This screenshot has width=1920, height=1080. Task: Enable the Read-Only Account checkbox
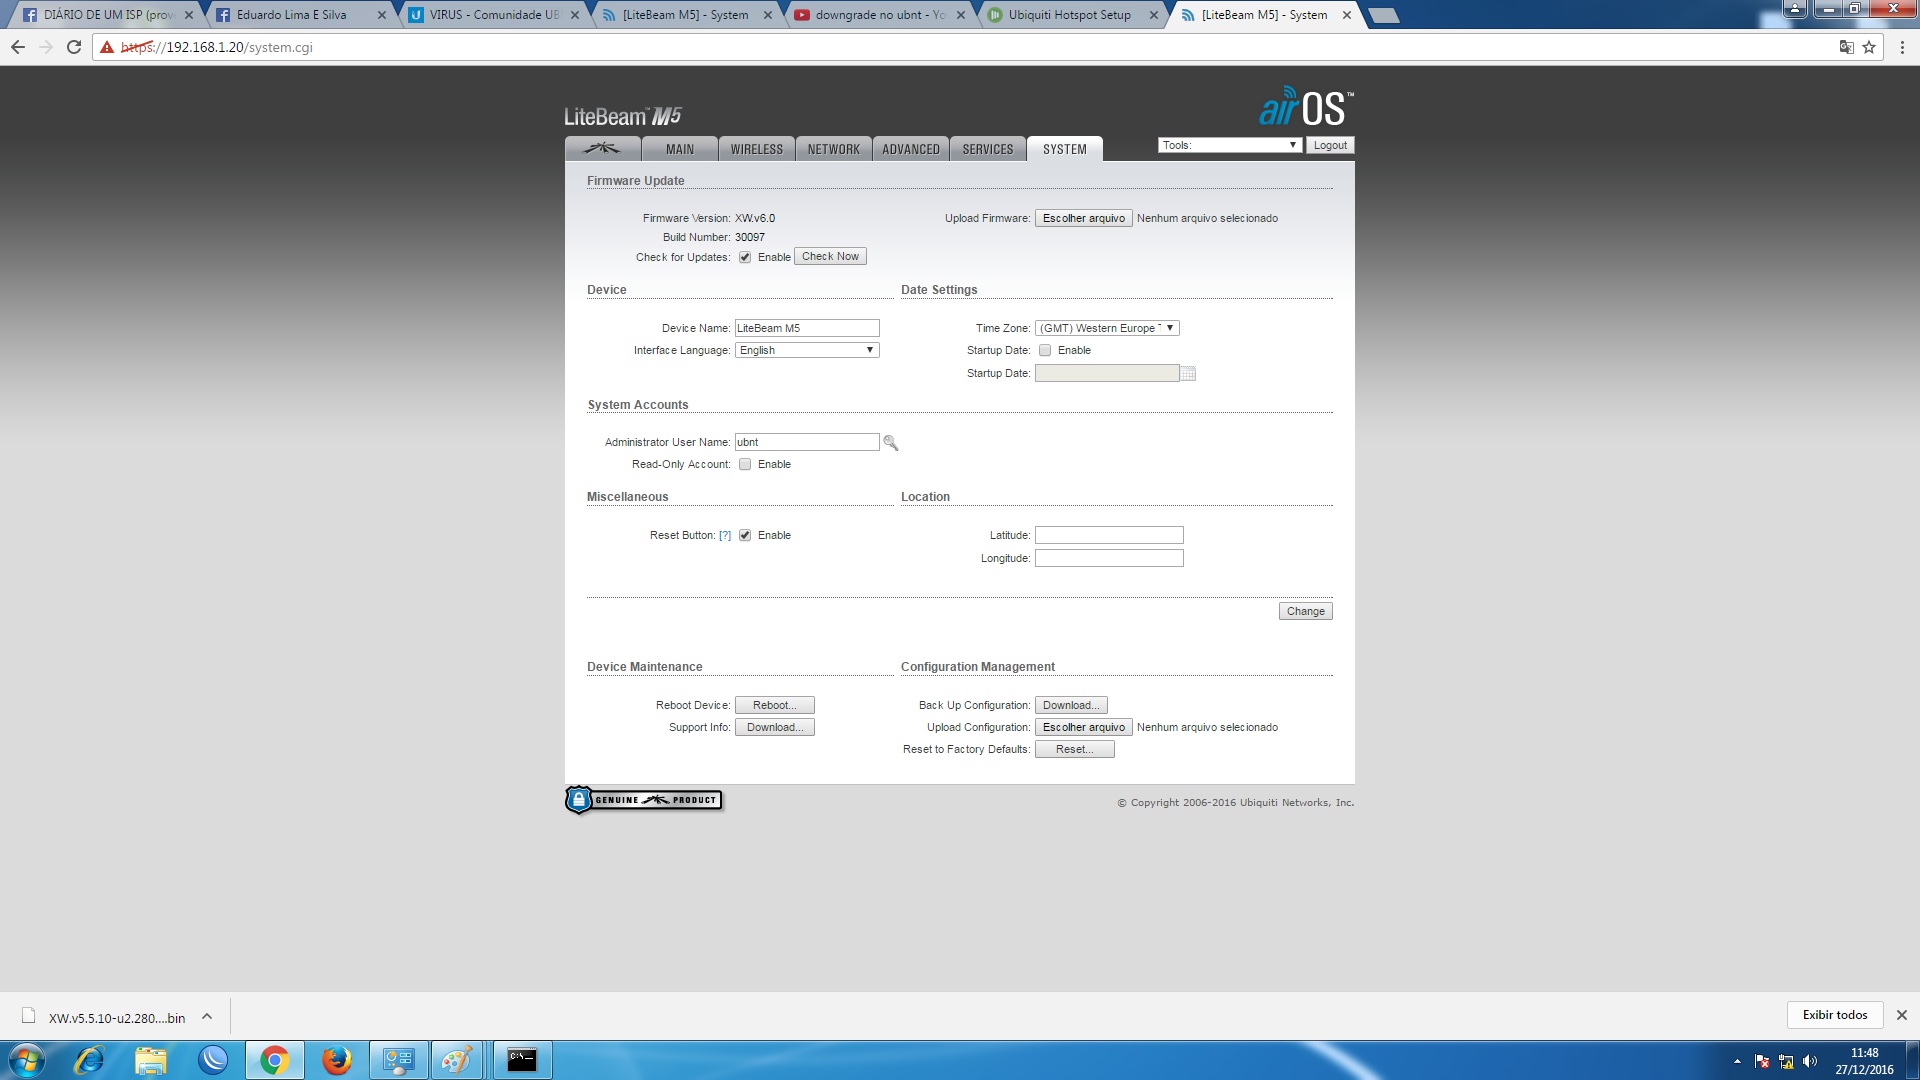pos(745,464)
